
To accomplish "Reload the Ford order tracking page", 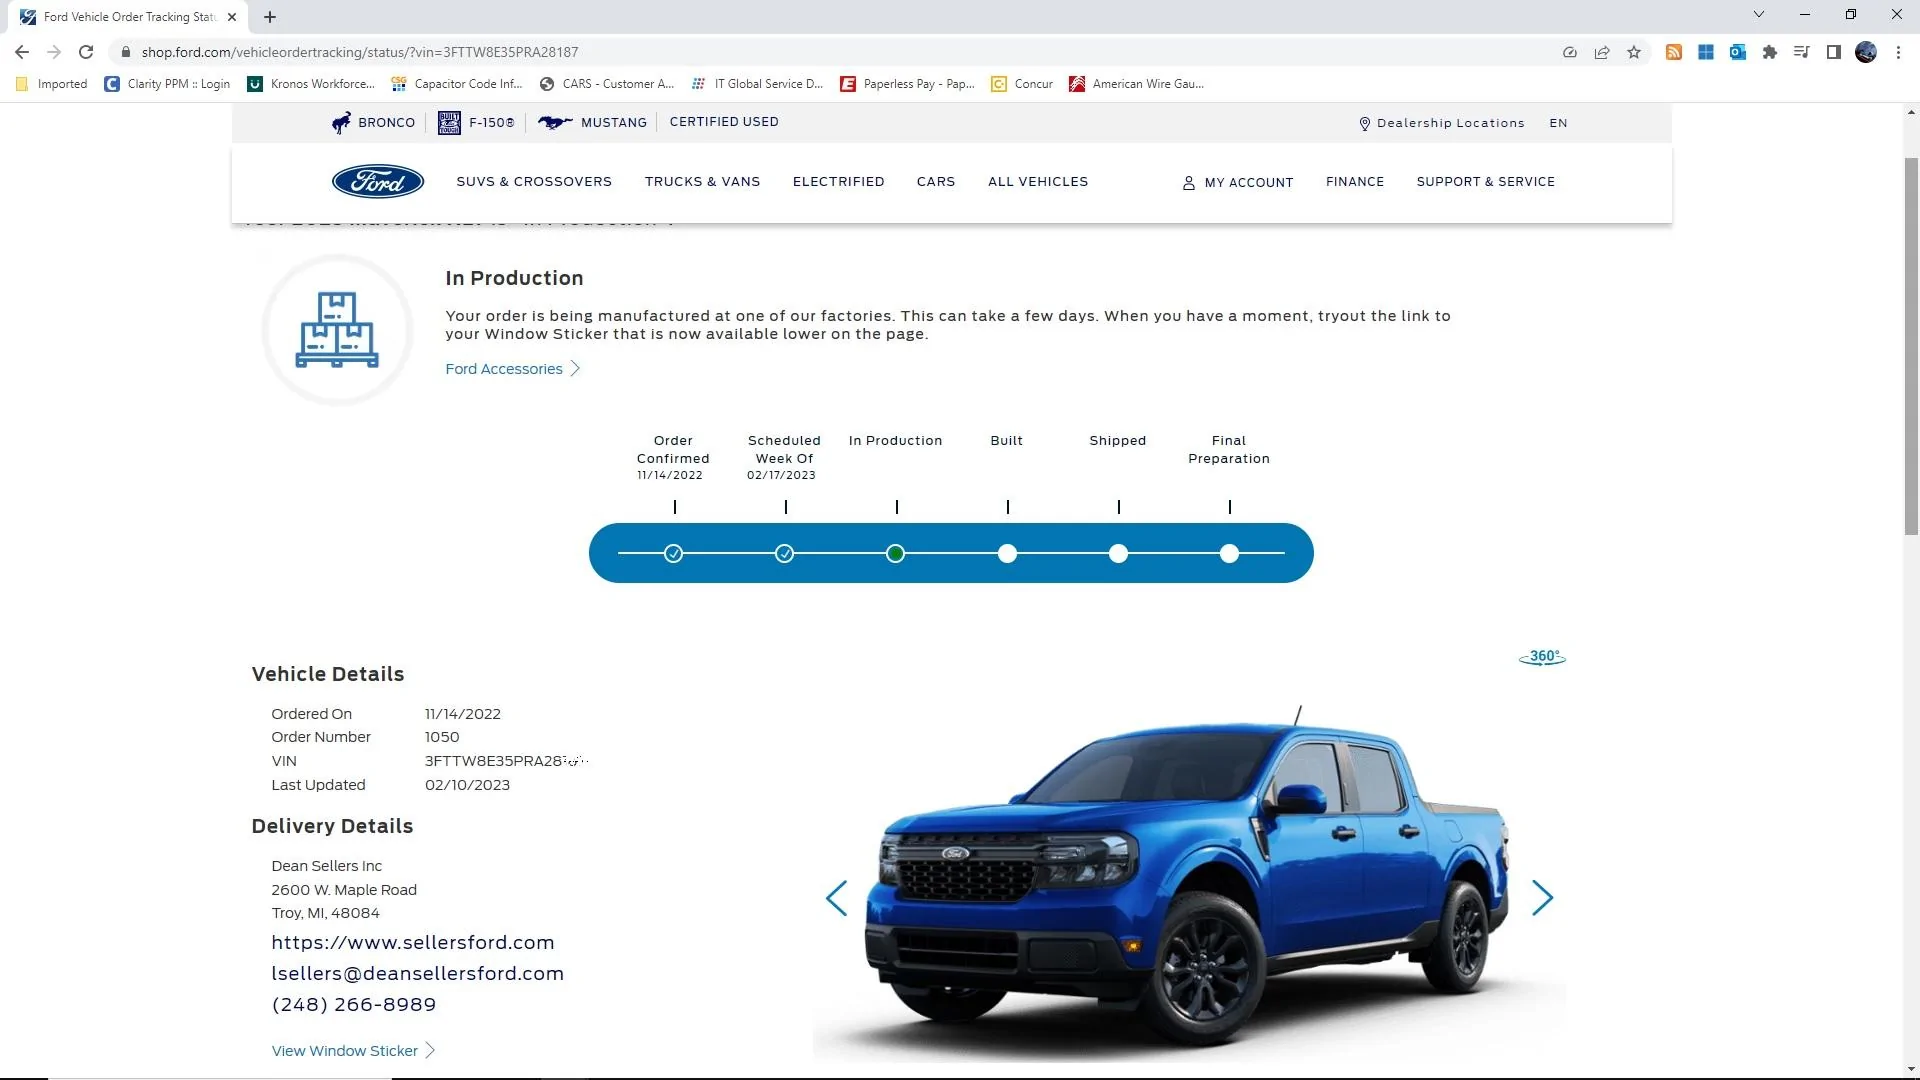I will [86, 52].
